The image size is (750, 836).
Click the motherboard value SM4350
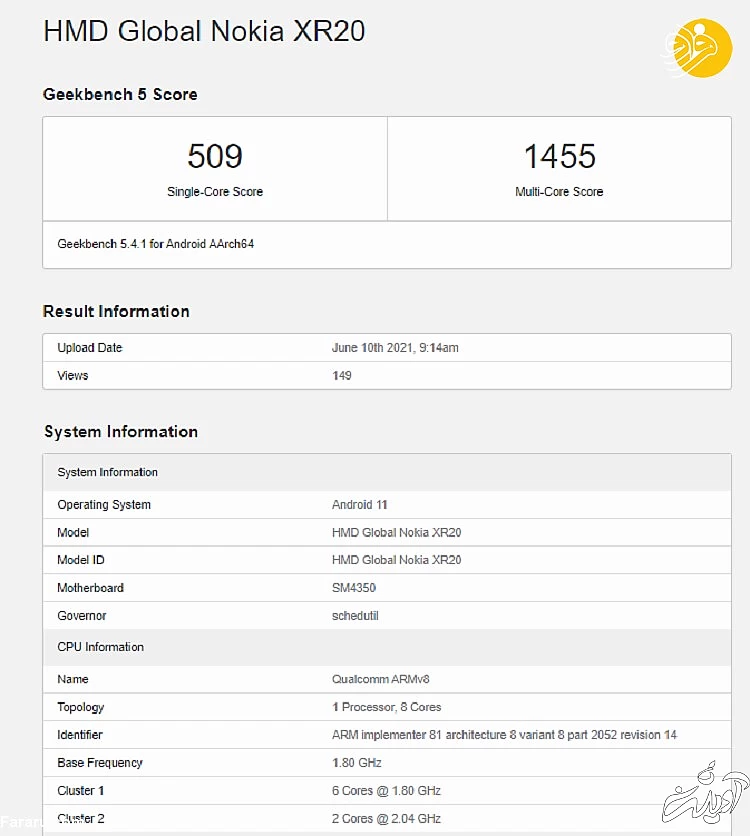354,588
